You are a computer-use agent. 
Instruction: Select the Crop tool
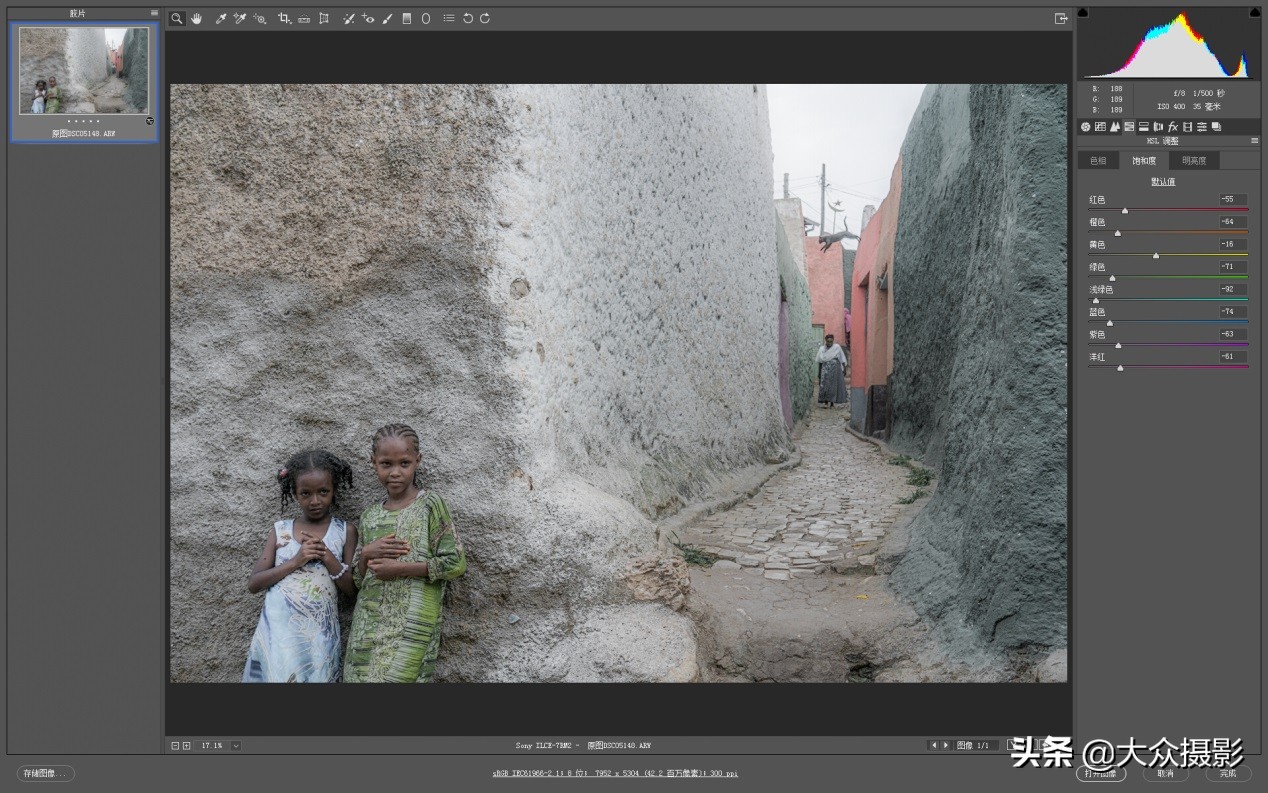click(x=284, y=18)
